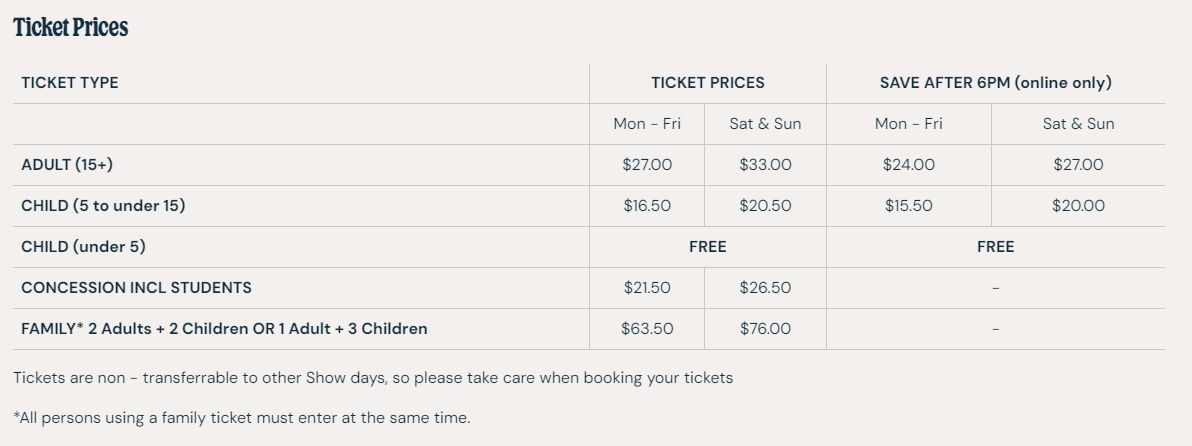The height and width of the screenshot is (446, 1192).
Task: Click SAVE AFTER 6PM (online only) header
Action: pyautogui.click(x=996, y=83)
